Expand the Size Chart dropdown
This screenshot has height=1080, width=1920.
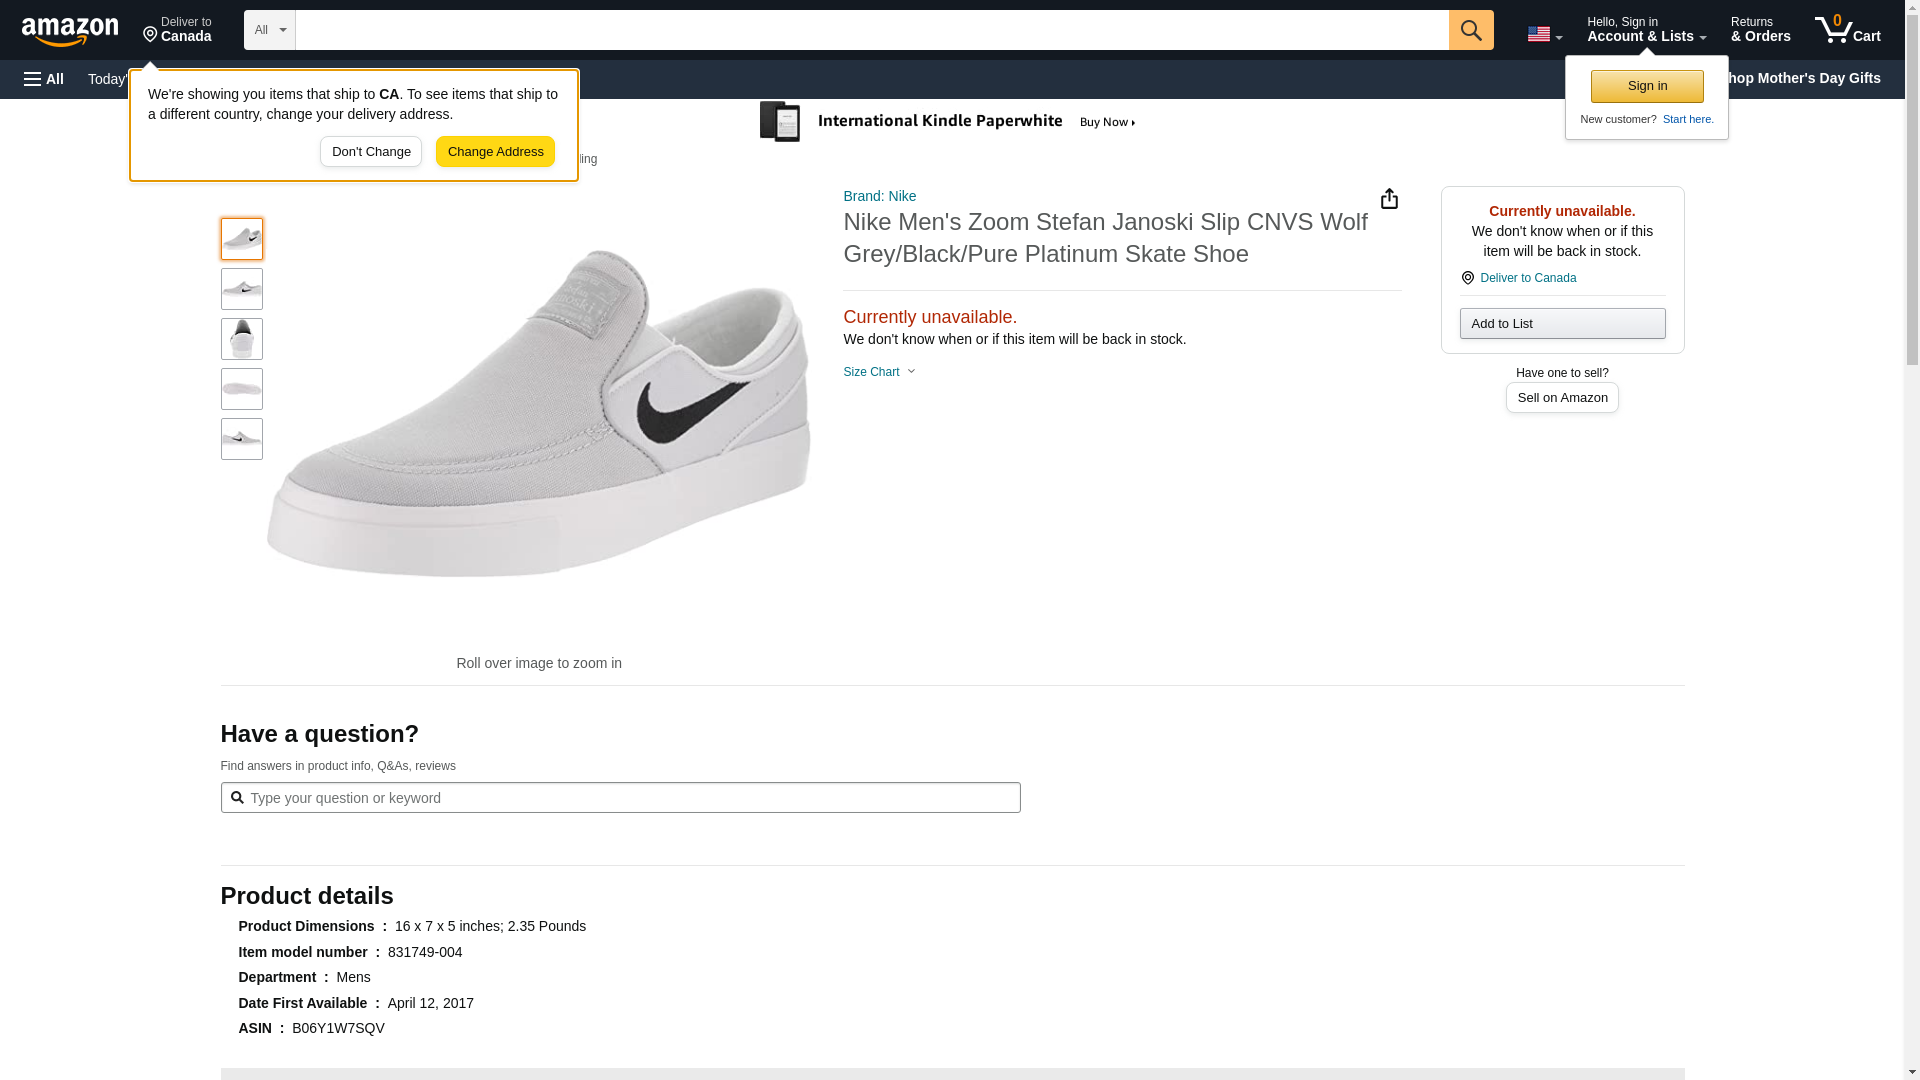(879, 372)
